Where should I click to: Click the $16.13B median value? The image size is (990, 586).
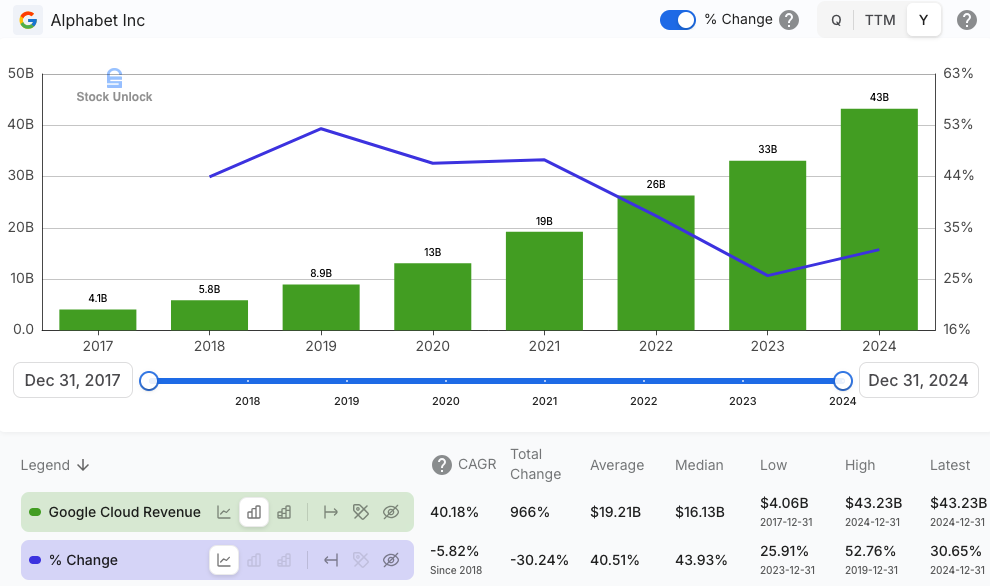click(x=700, y=512)
